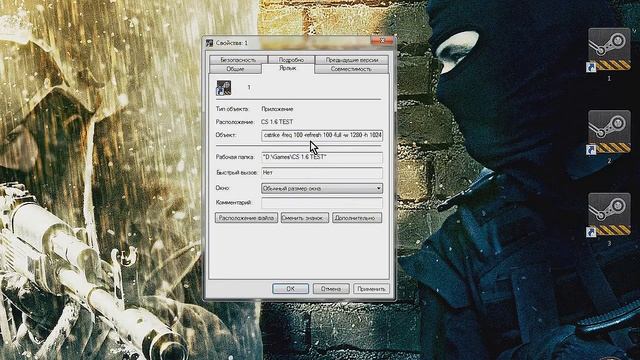Open the Дополнительно settings button
This screenshot has height=360, width=640.
[357, 218]
